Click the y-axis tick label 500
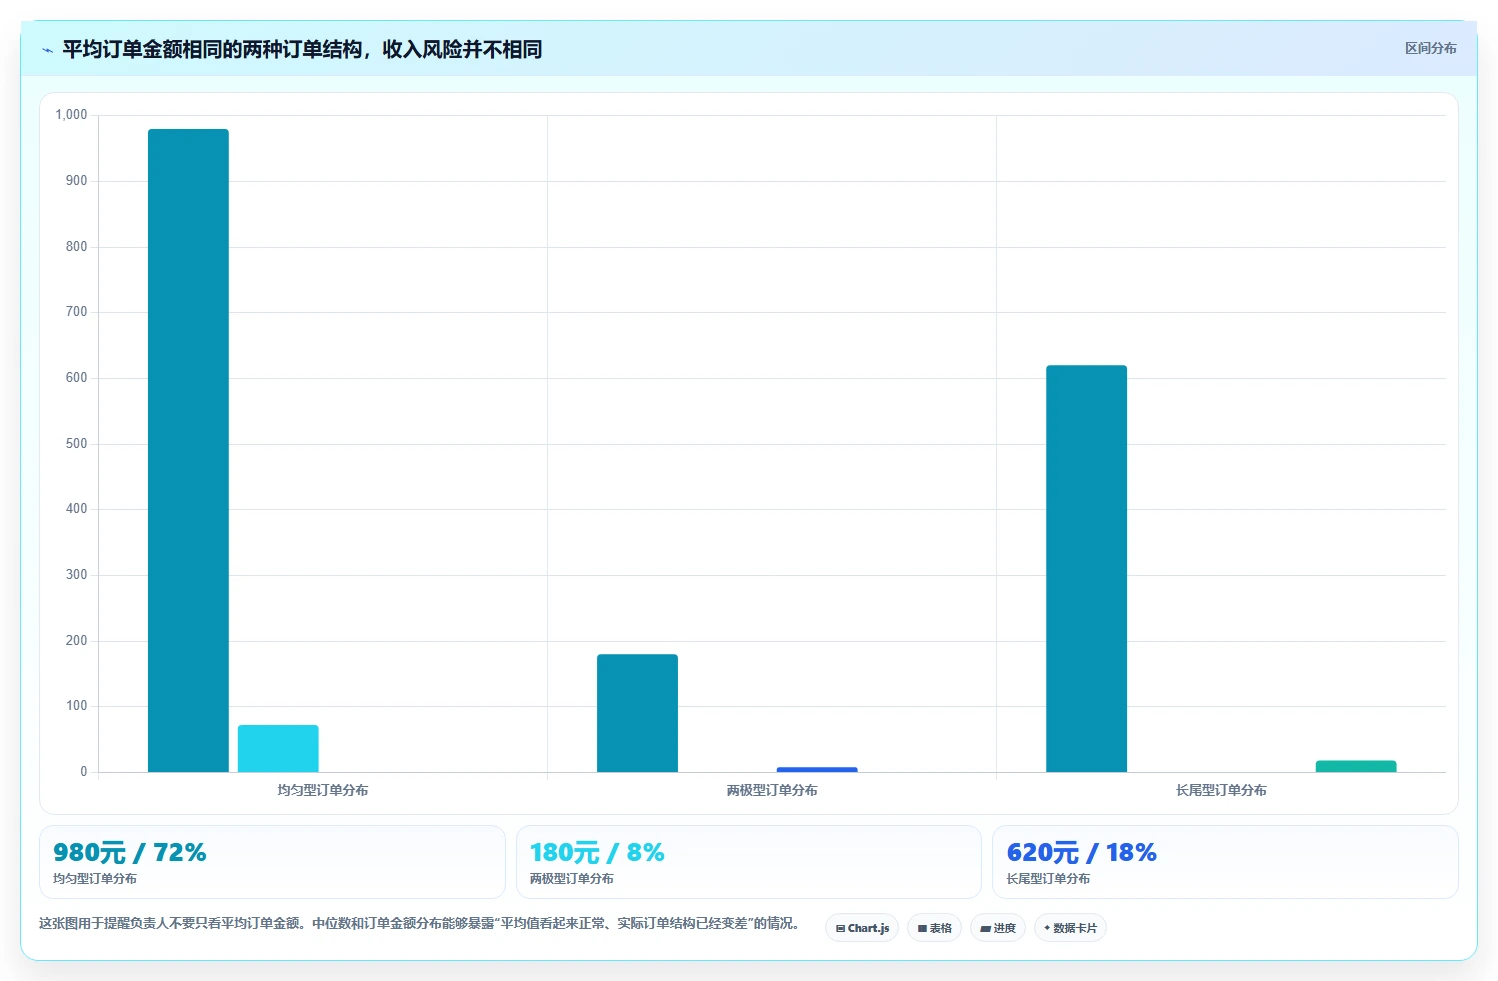The height and width of the screenshot is (981, 1498). [x=76, y=443]
